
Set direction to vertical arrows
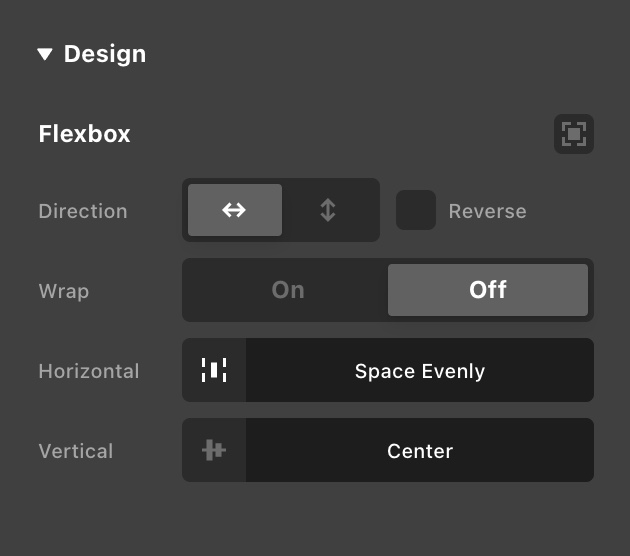click(328, 210)
